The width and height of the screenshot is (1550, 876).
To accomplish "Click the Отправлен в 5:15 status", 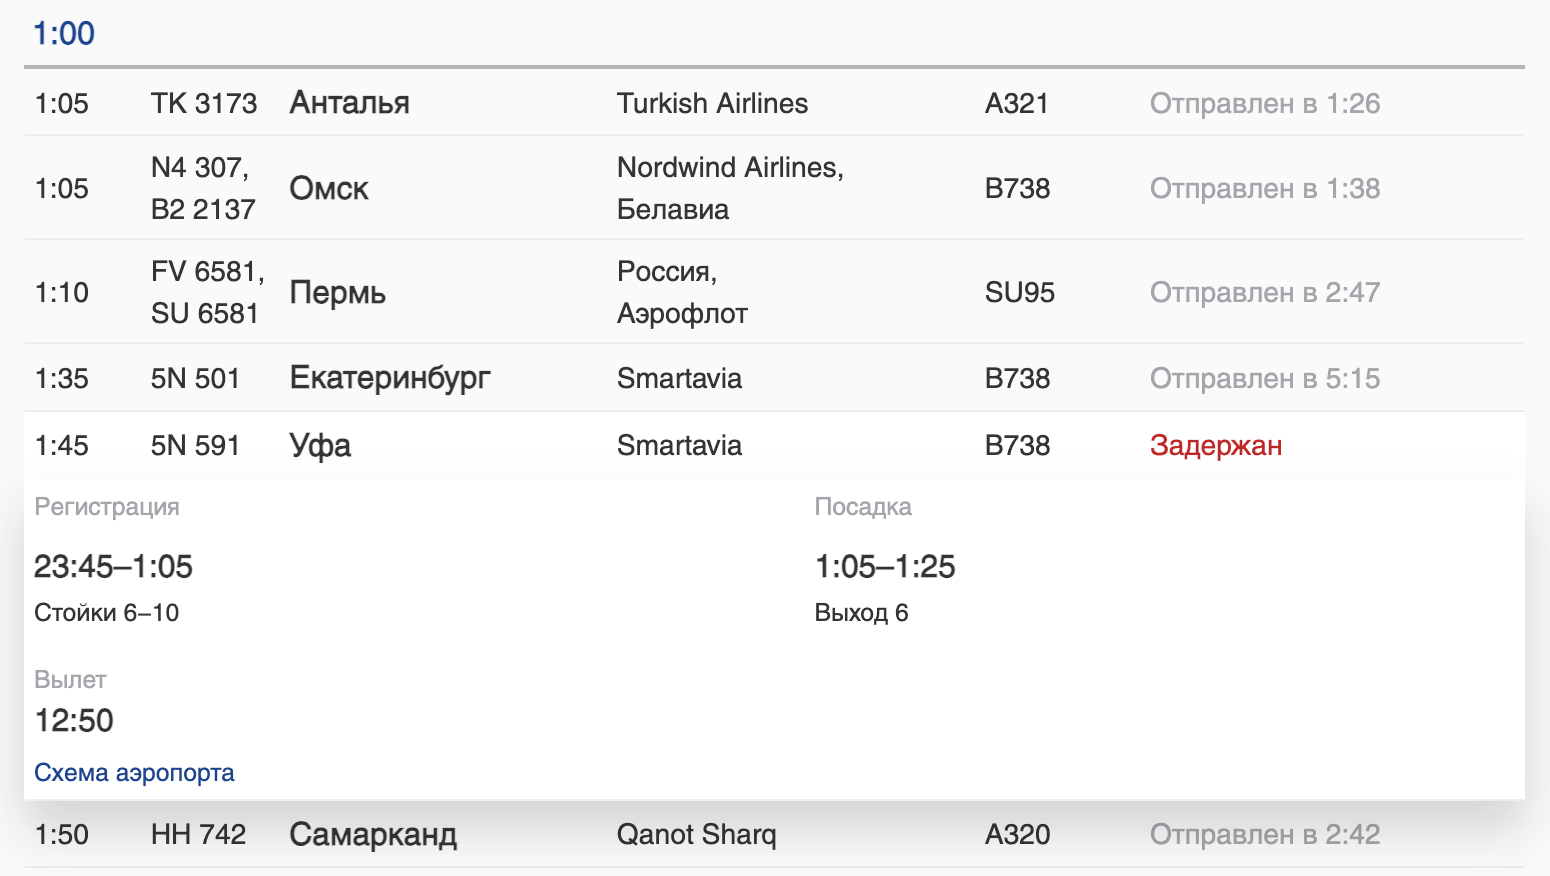I will [x=1264, y=378].
